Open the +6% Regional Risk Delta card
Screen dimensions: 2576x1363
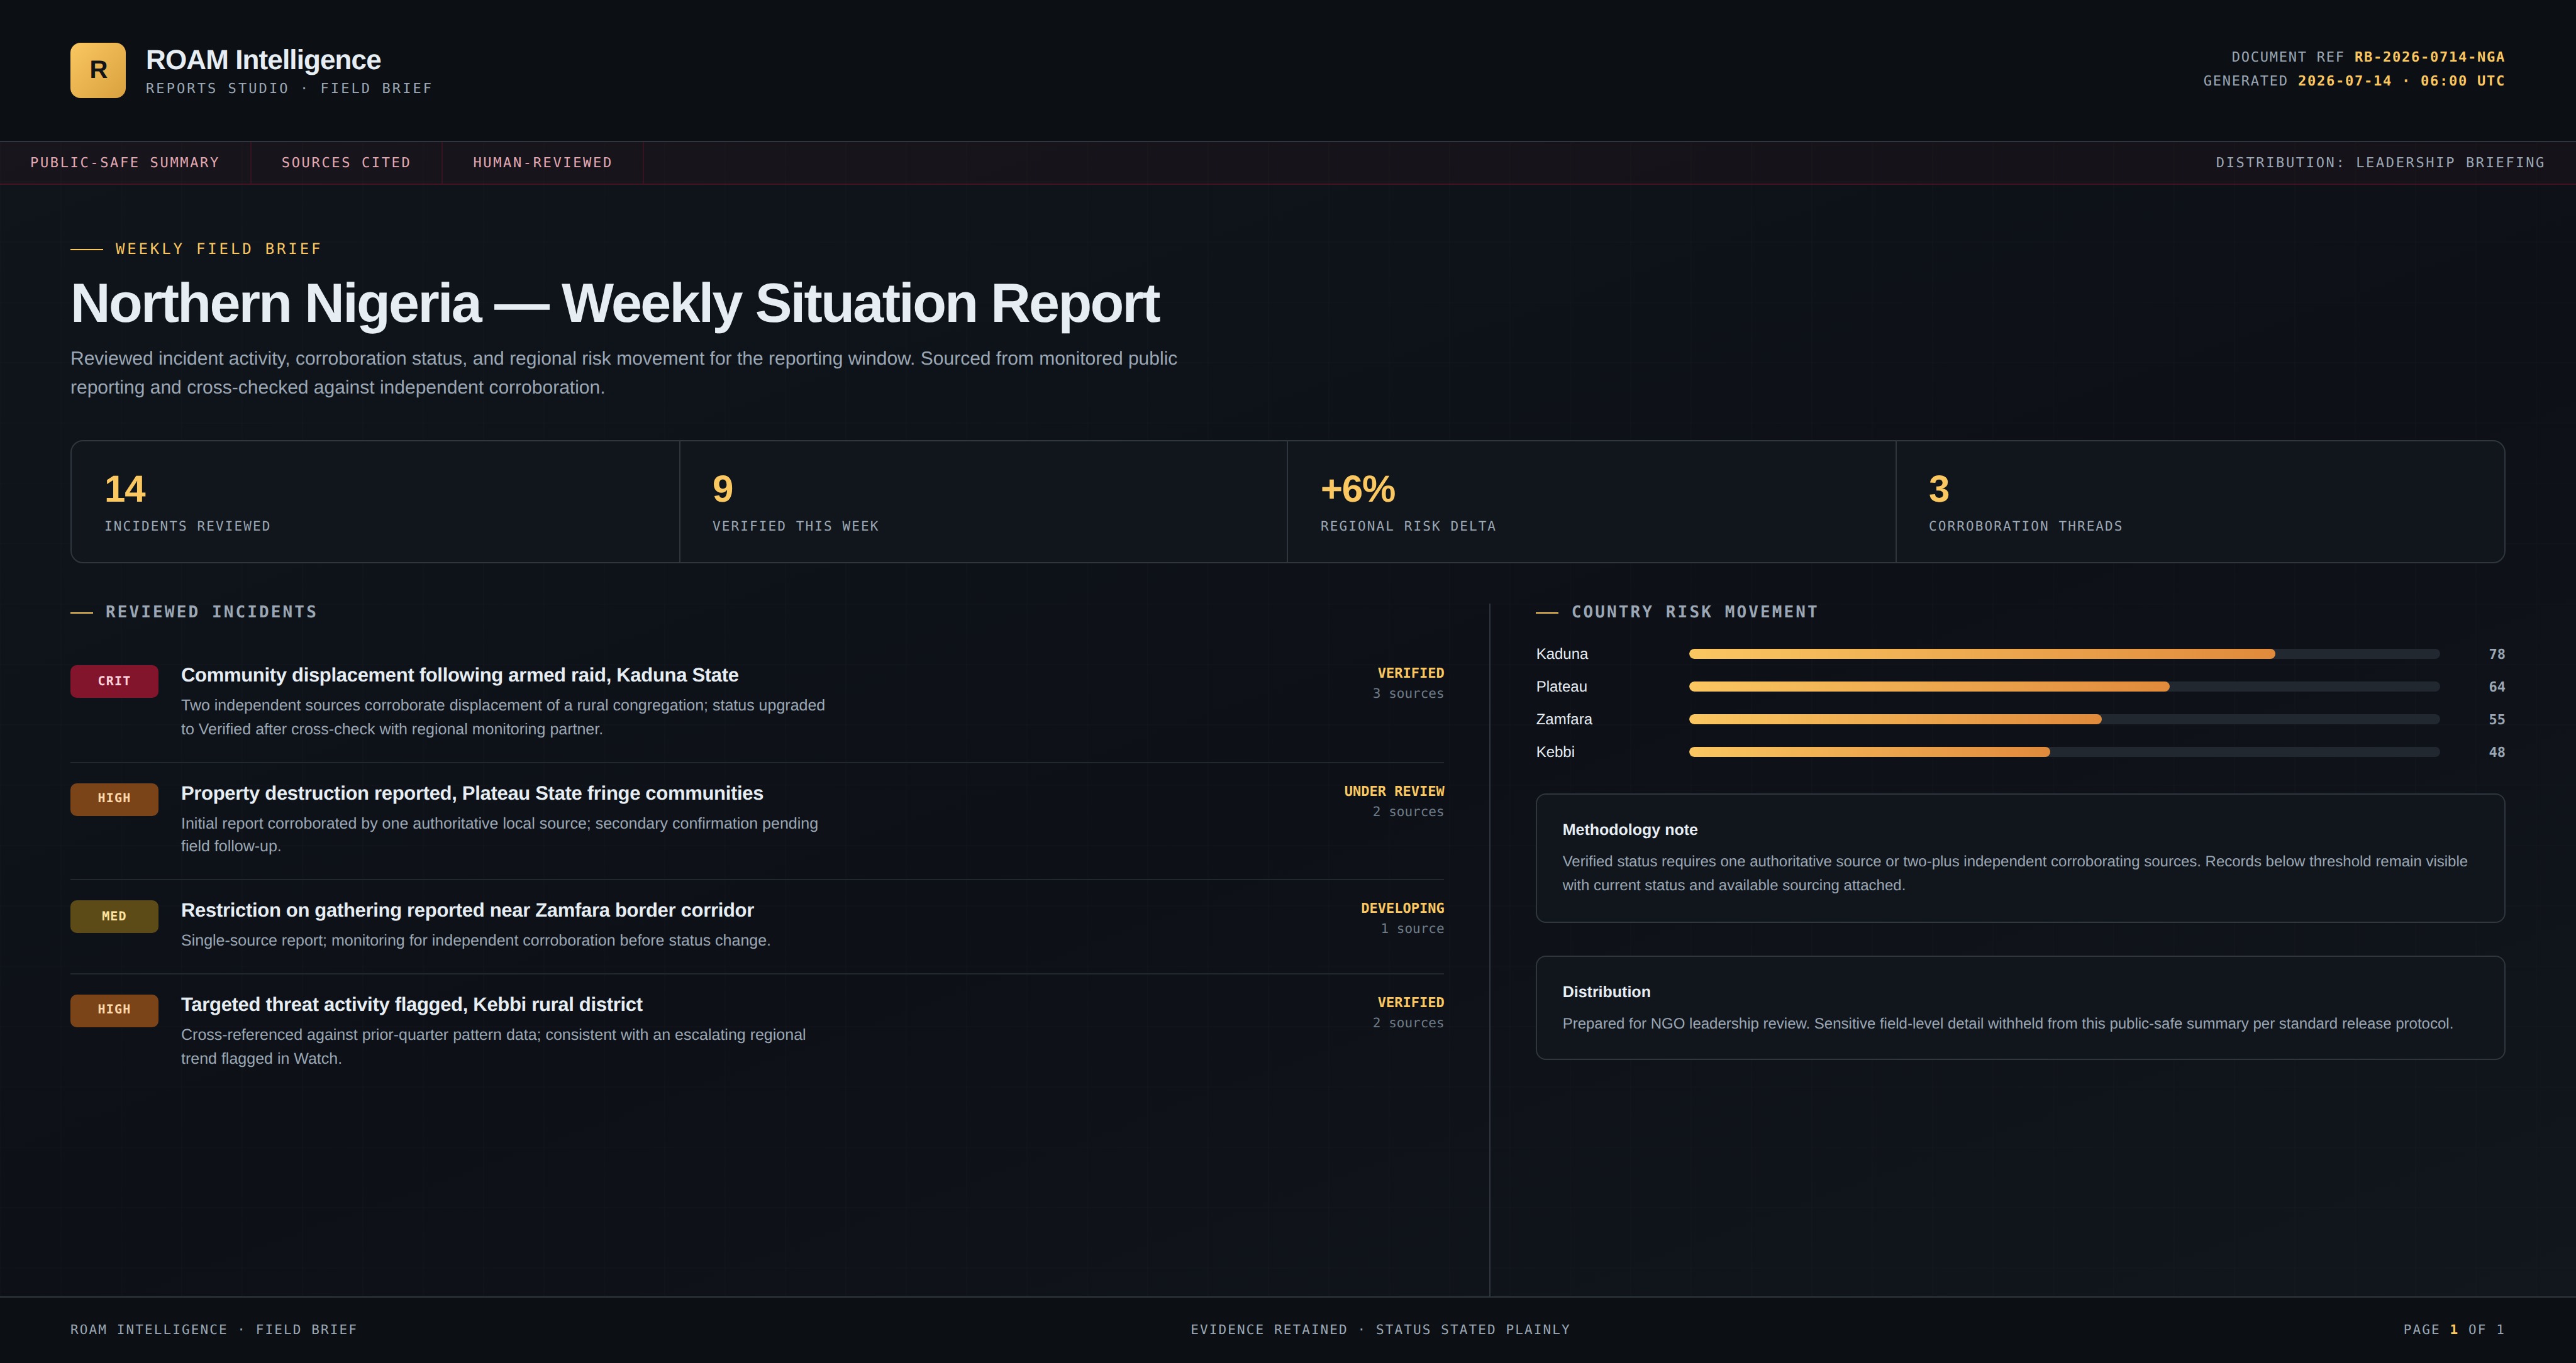point(1591,502)
